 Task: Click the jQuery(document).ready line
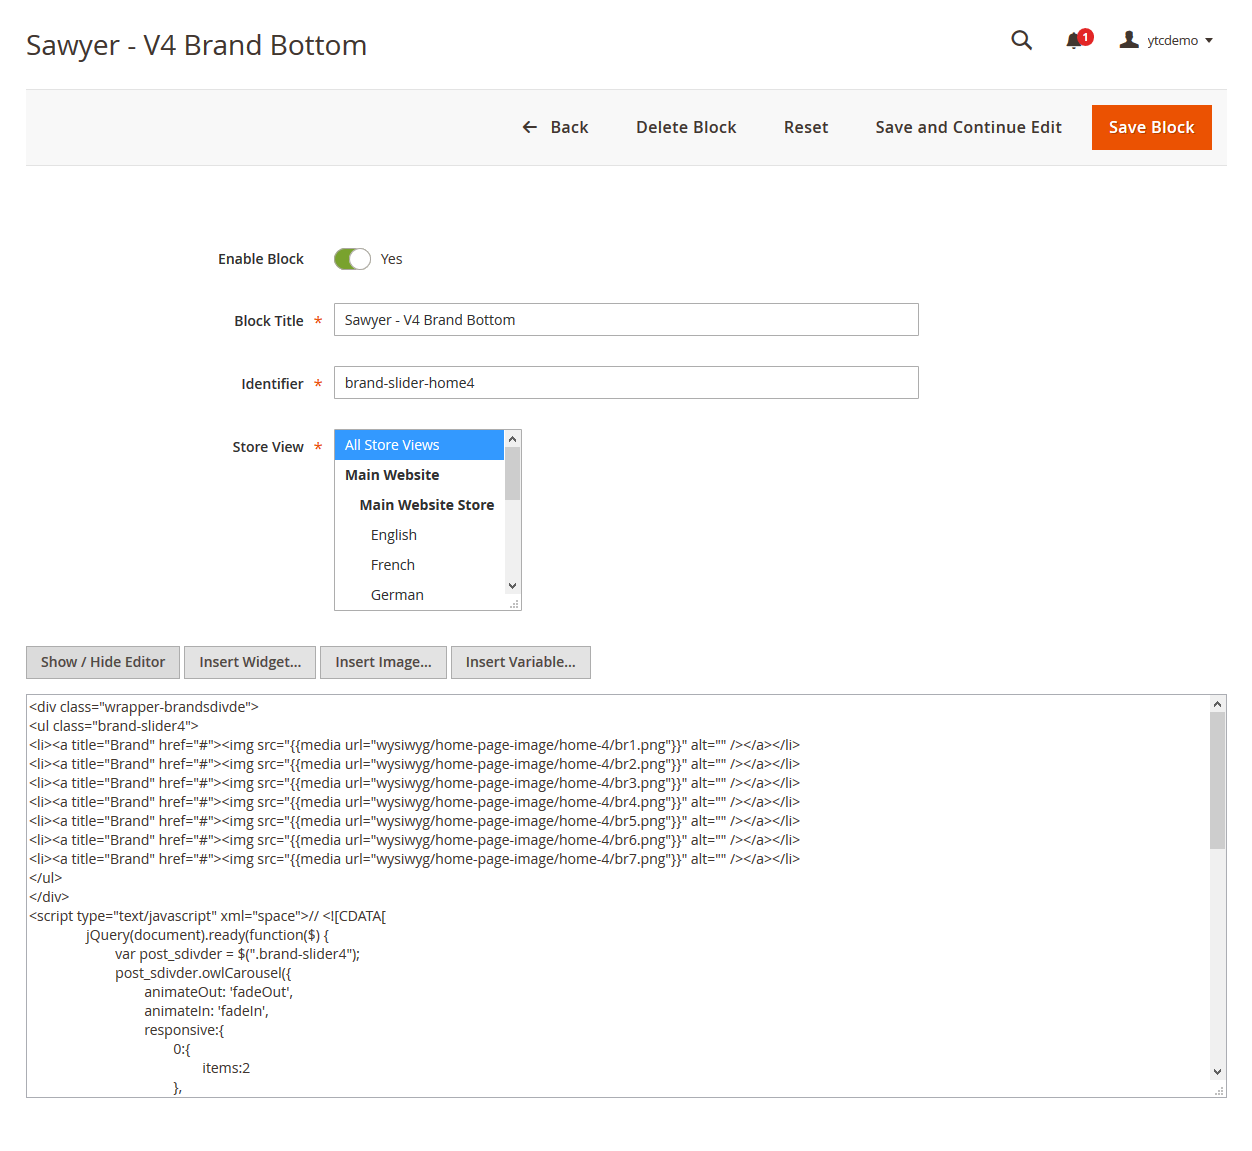click(x=207, y=935)
